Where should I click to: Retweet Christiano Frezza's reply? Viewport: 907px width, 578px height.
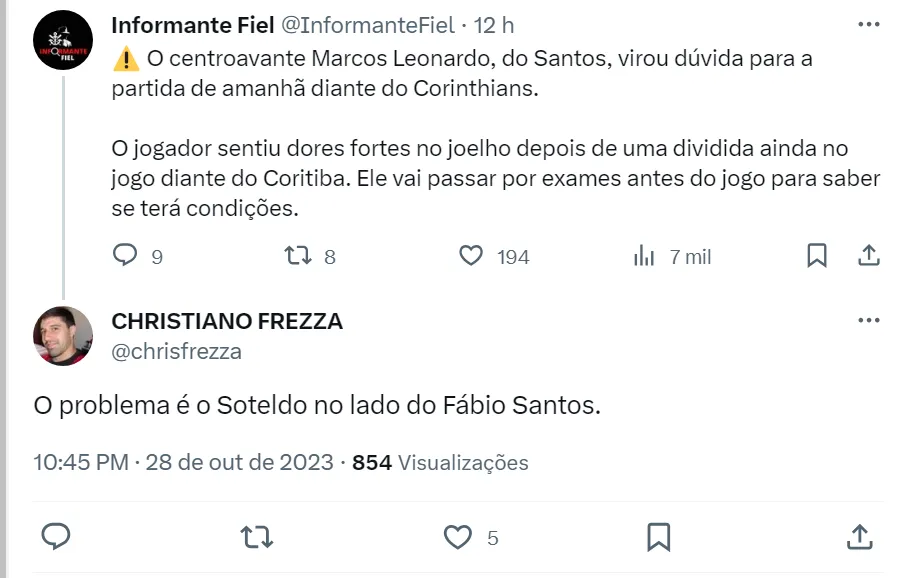[x=257, y=537]
